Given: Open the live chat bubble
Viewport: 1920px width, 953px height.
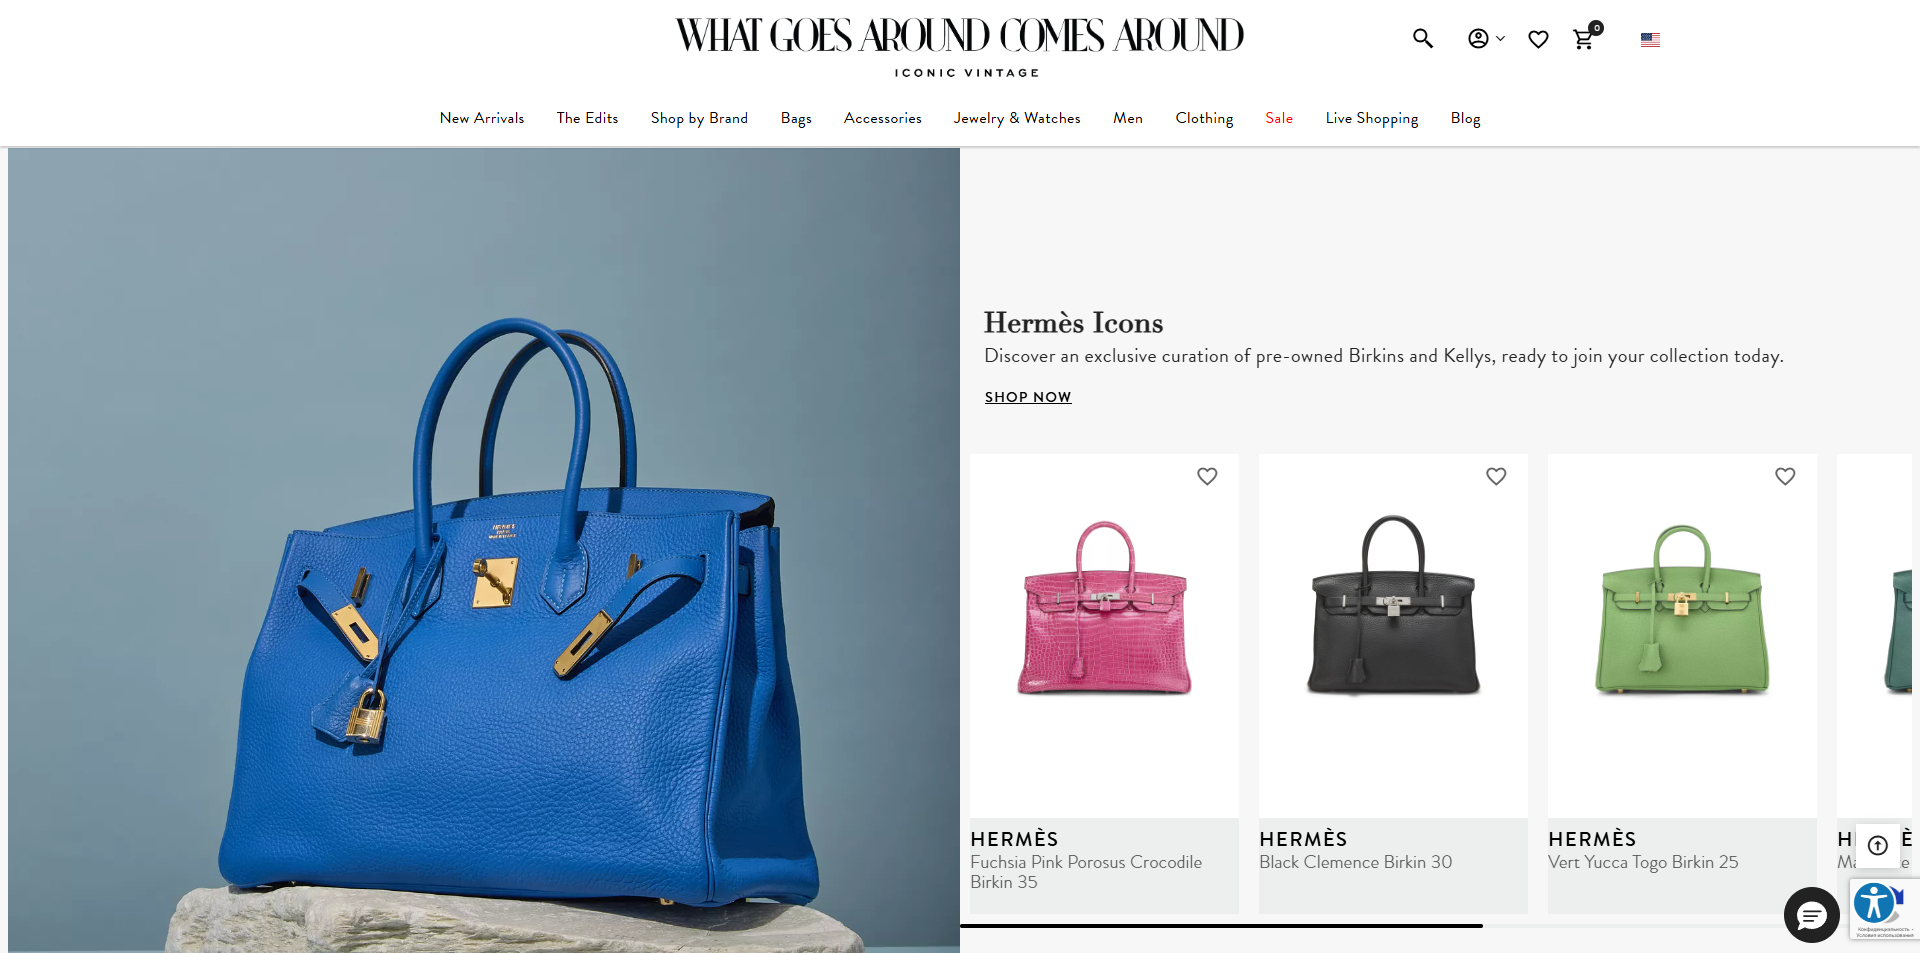Looking at the screenshot, I should pos(1811,914).
